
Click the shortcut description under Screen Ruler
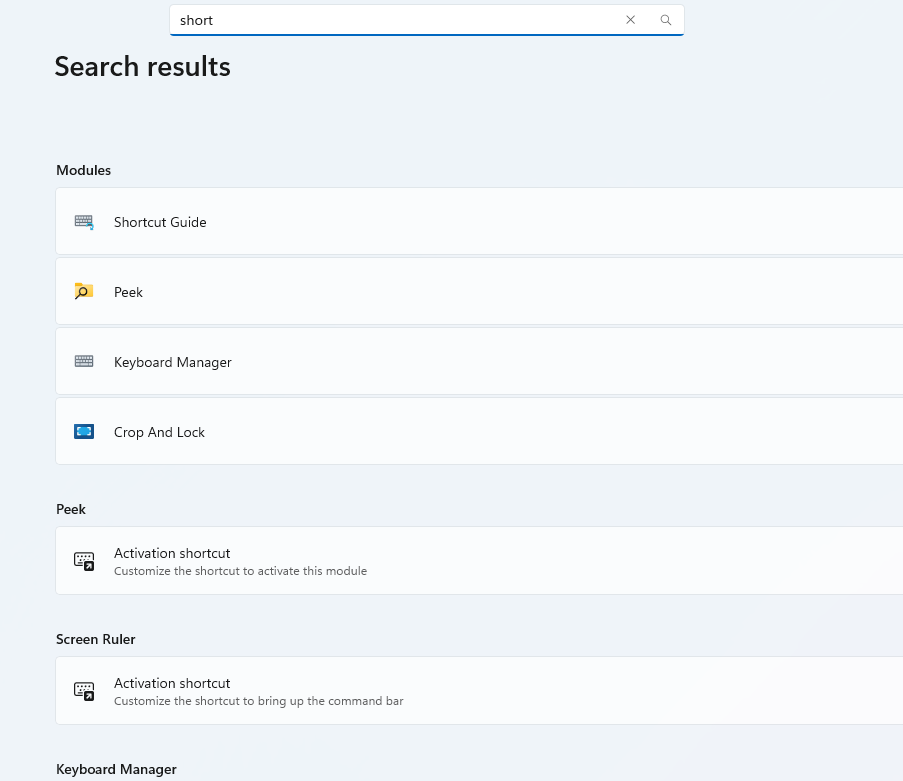(258, 701)
